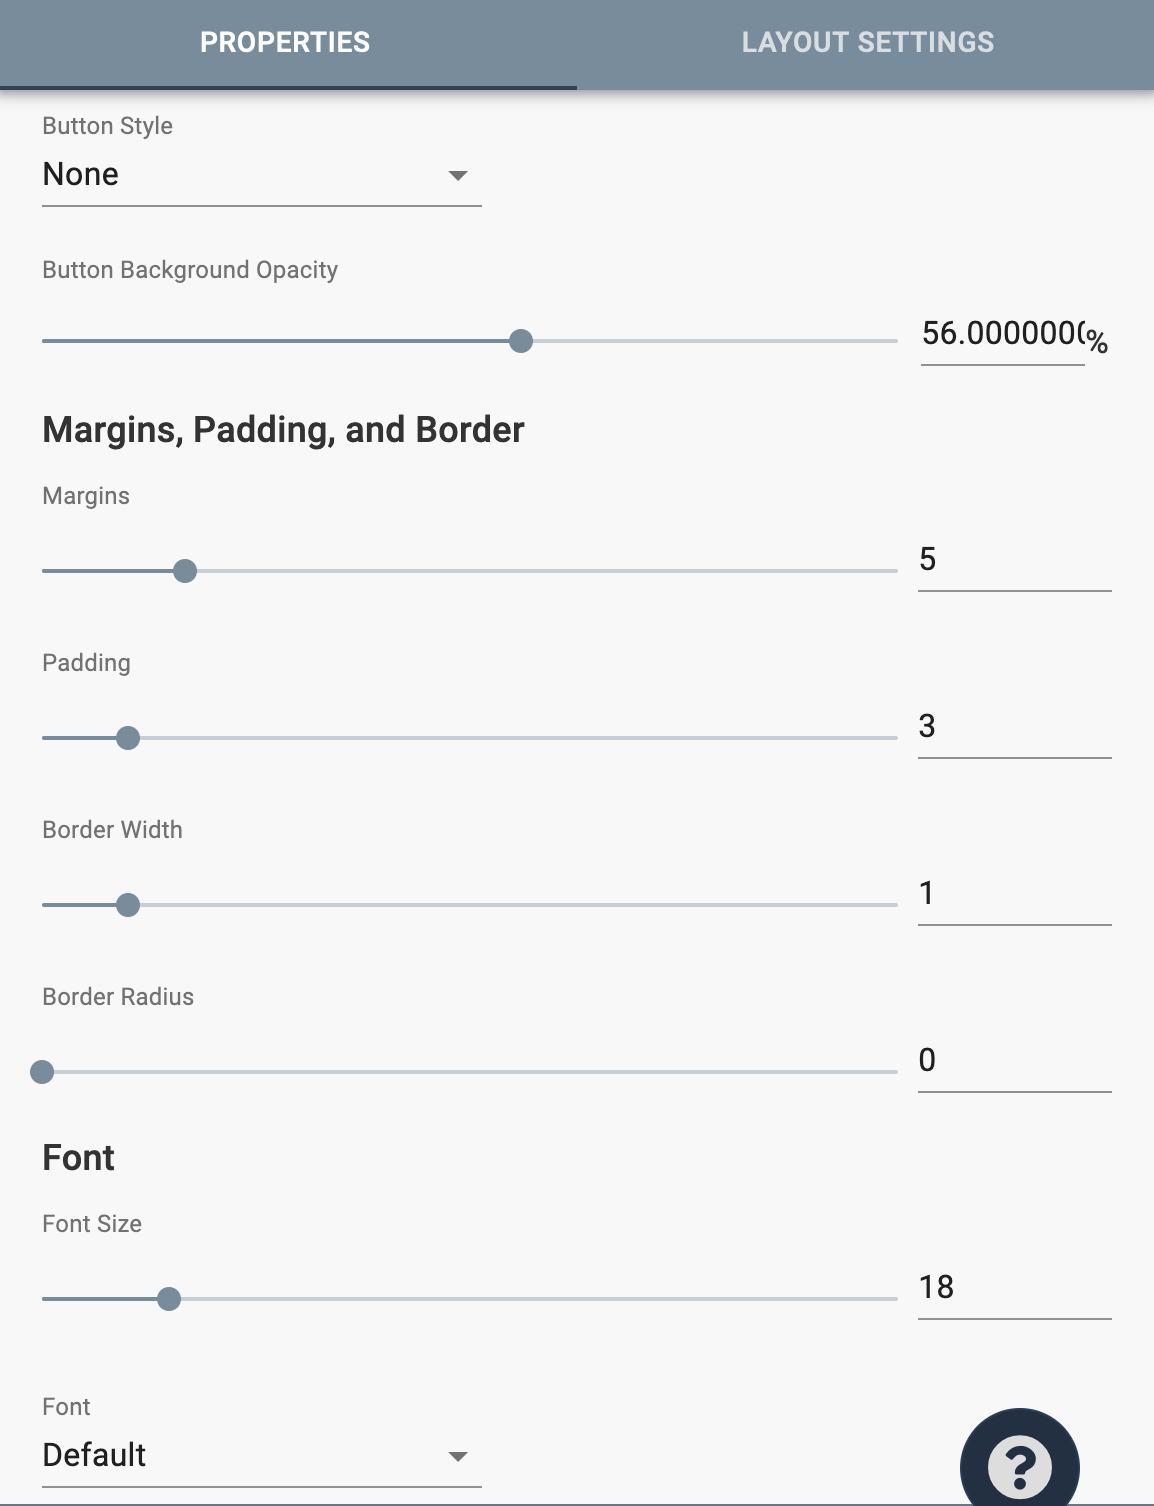1154x1506 pixels.
Task: Click the opacity percentage input field
Action: pyautogui.click(x=1000, y=334)
